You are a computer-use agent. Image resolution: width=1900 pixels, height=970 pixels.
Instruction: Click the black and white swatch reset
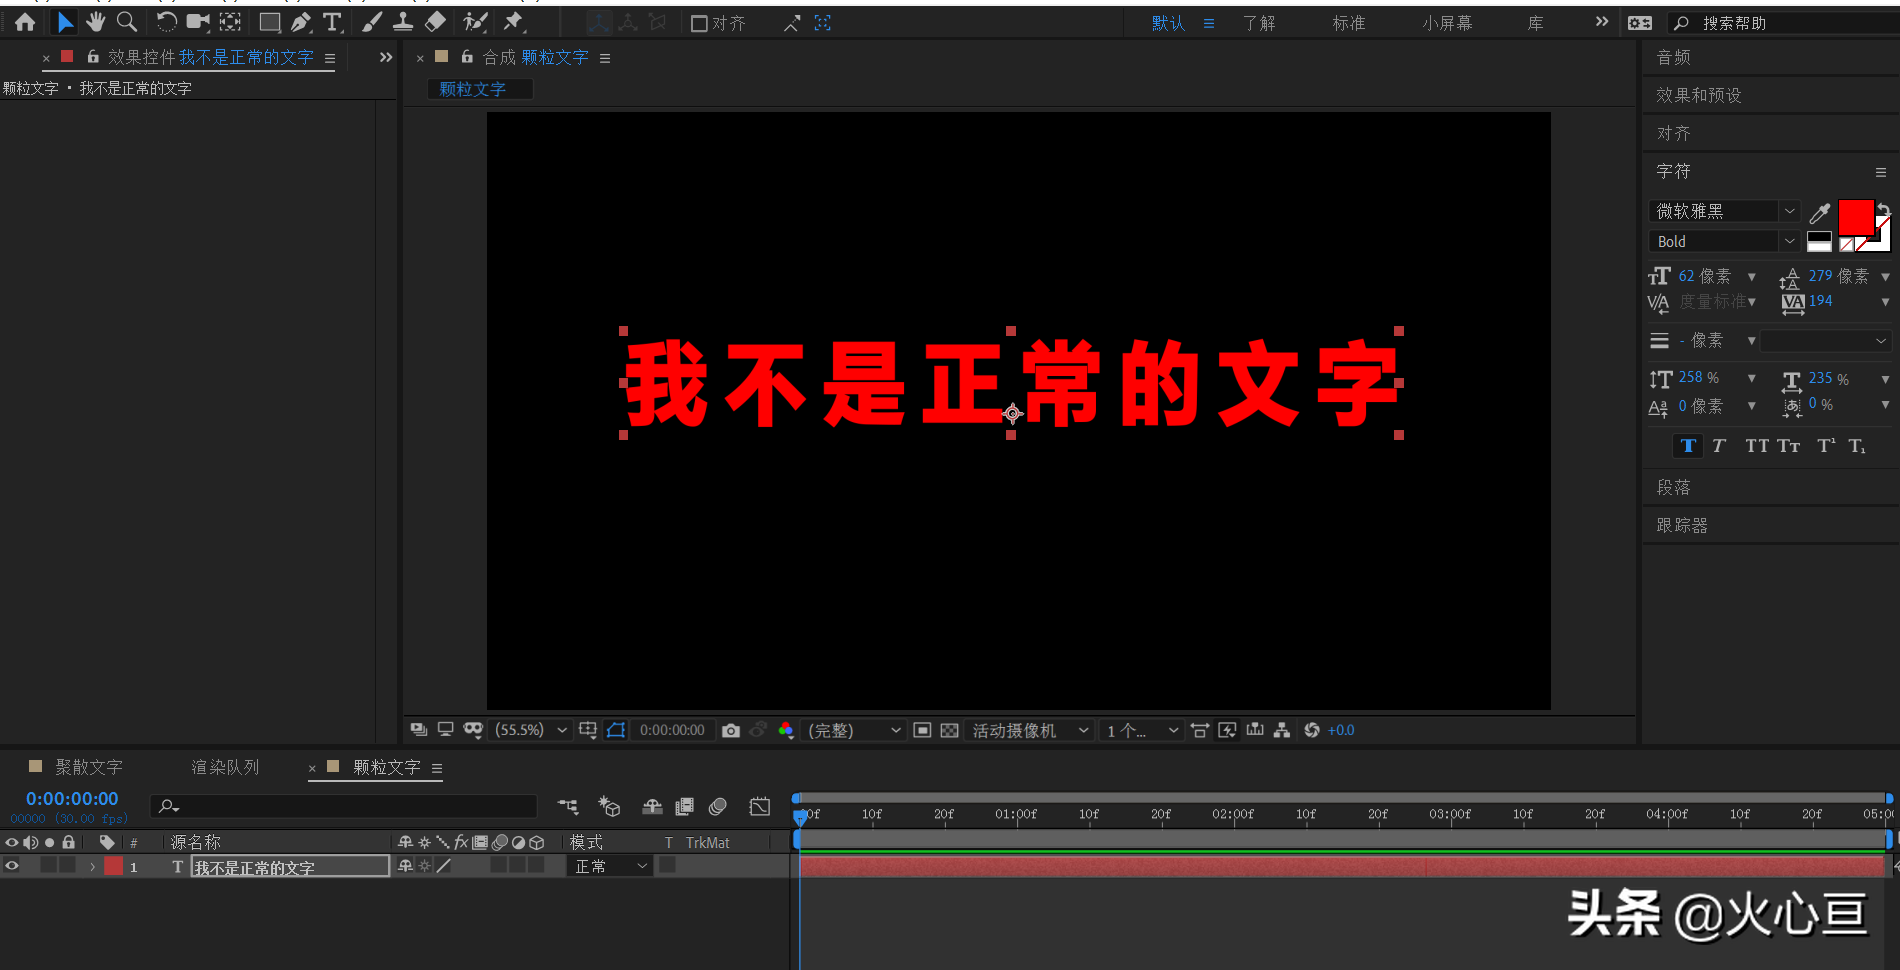1819,242
